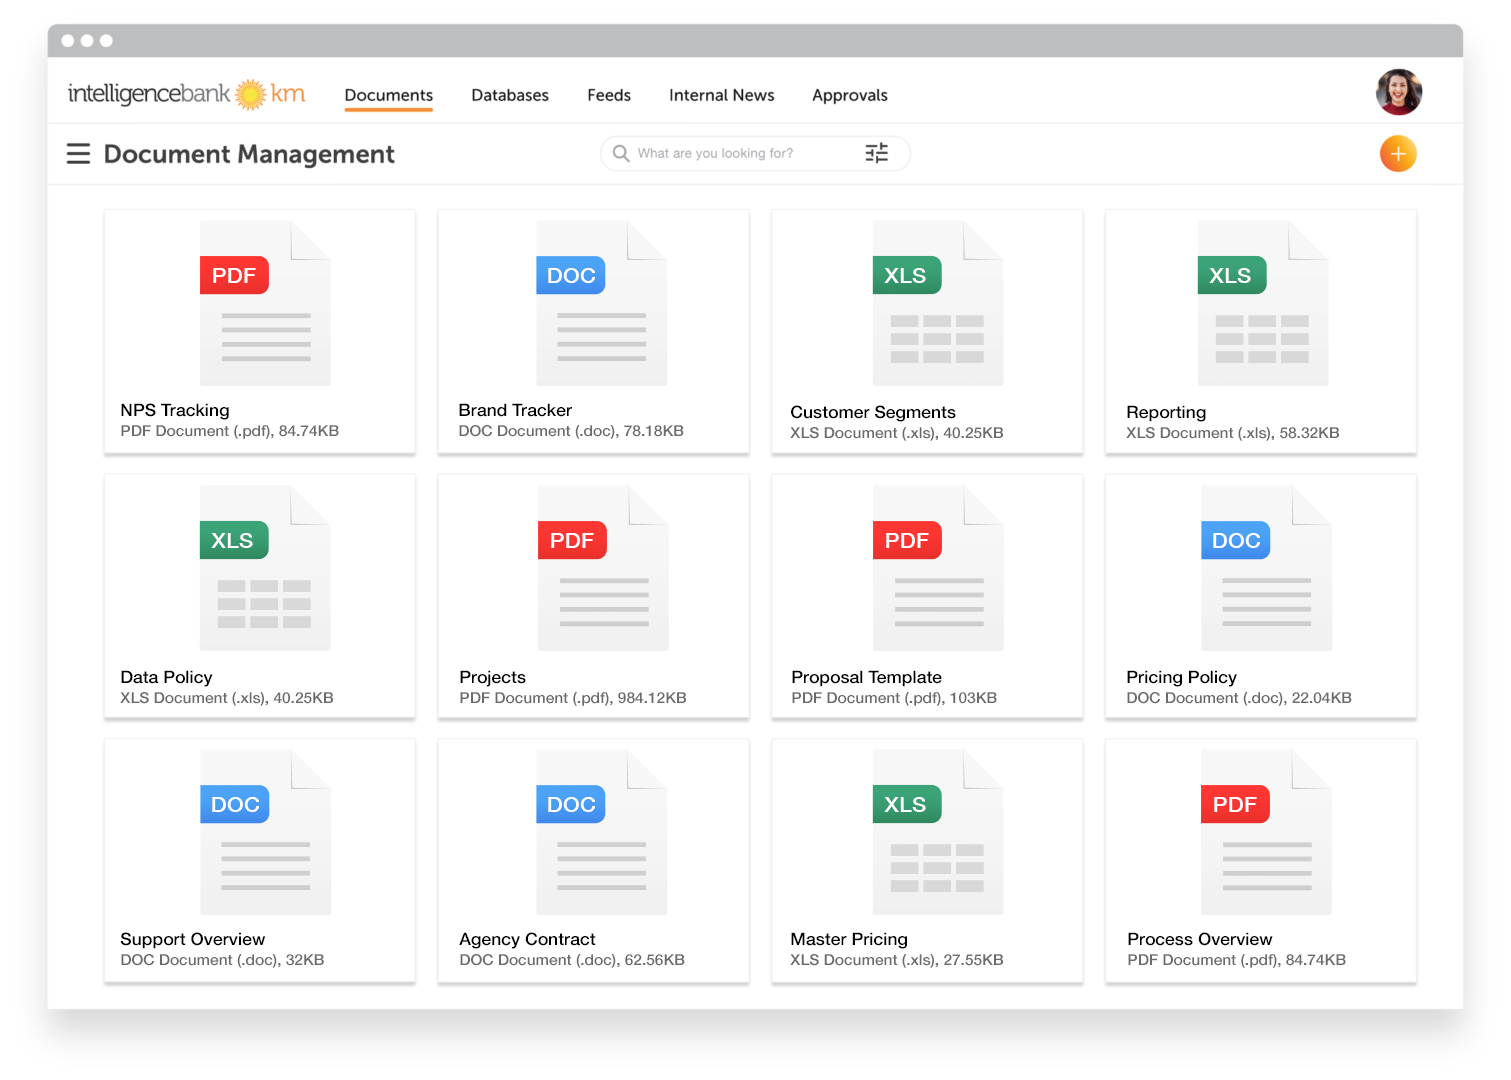Image resolution: width=1511 pixels, height=1080 pixels.
Task: Click the magnifying glass search icon
Action: tap(621, 153)
